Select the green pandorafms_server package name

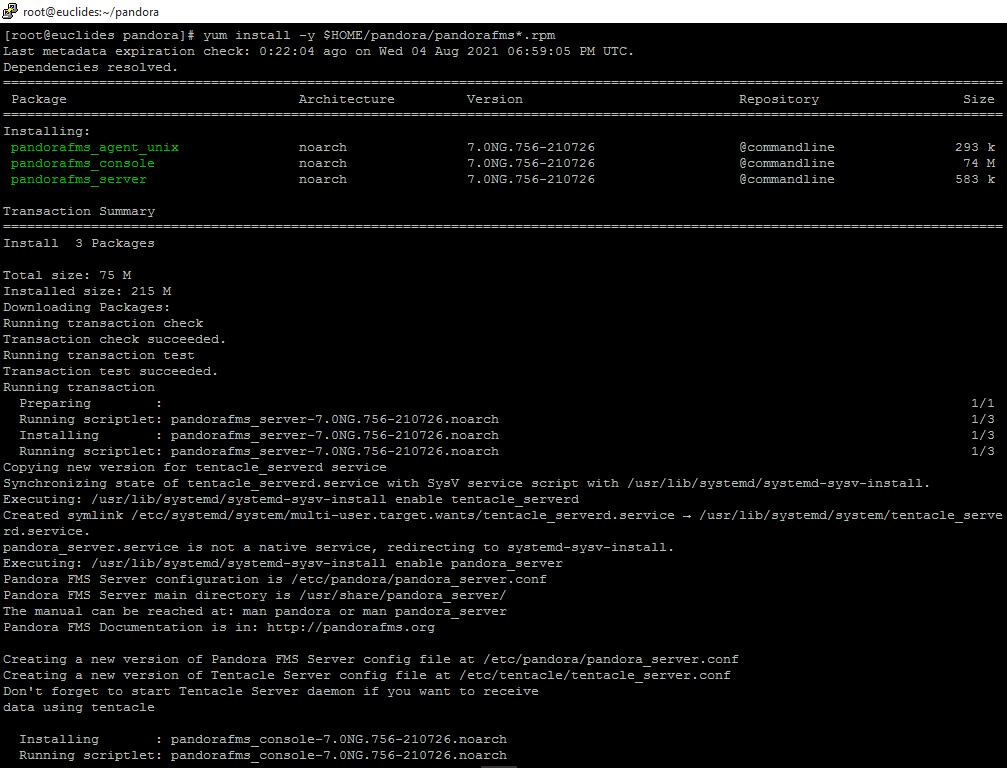(x=79, y=179)
